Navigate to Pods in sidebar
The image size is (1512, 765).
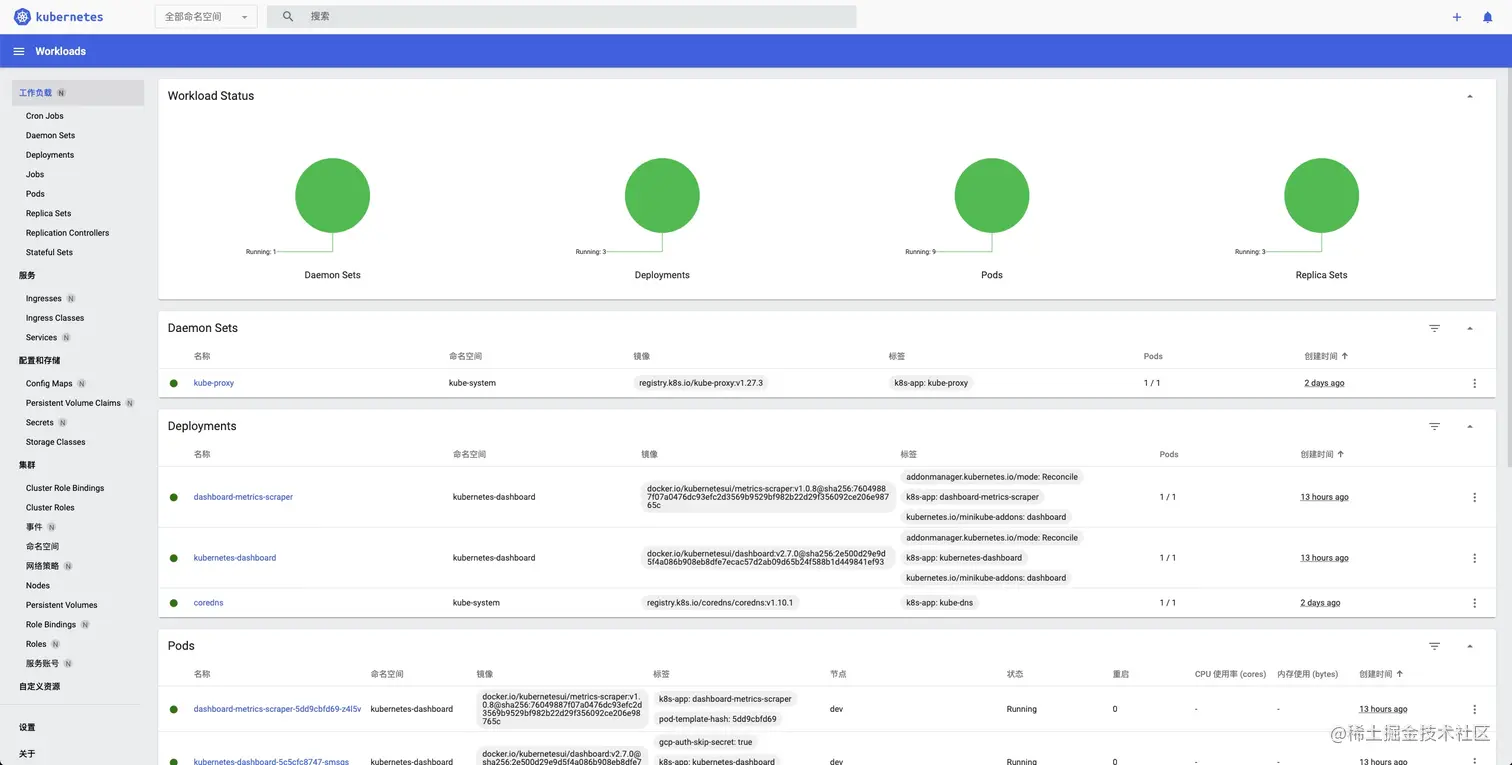[35, 194]
